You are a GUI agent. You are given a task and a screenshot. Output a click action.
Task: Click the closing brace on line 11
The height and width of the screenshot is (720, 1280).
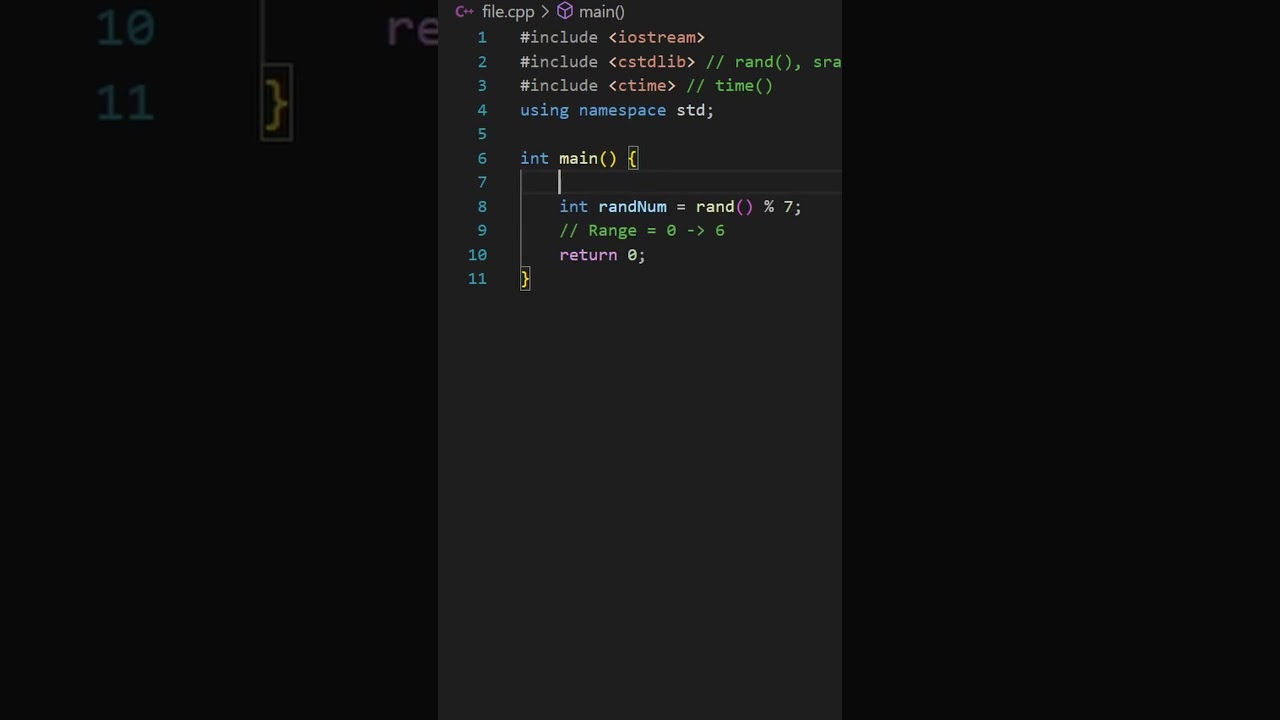525,279
